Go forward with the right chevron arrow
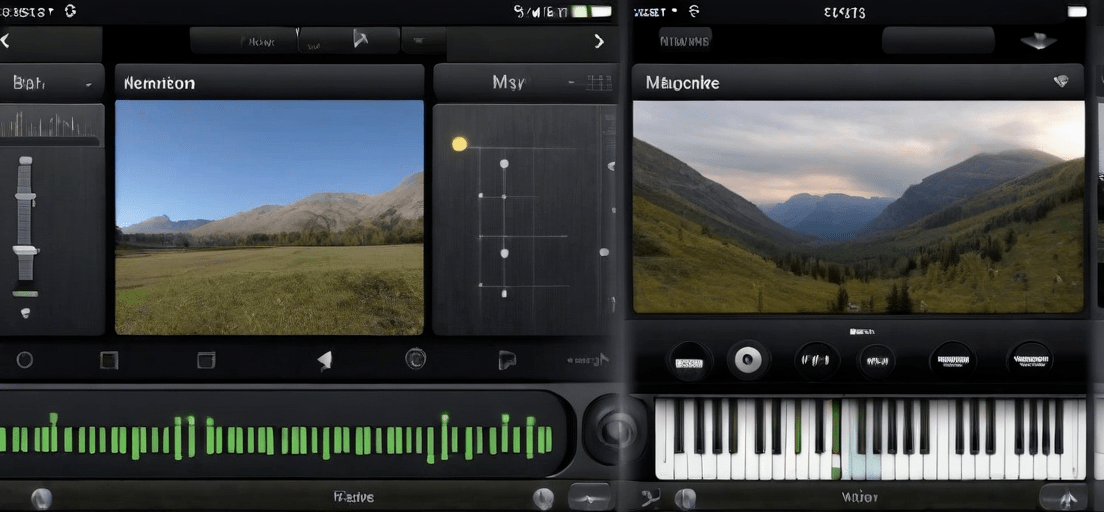 click(599, 41)
